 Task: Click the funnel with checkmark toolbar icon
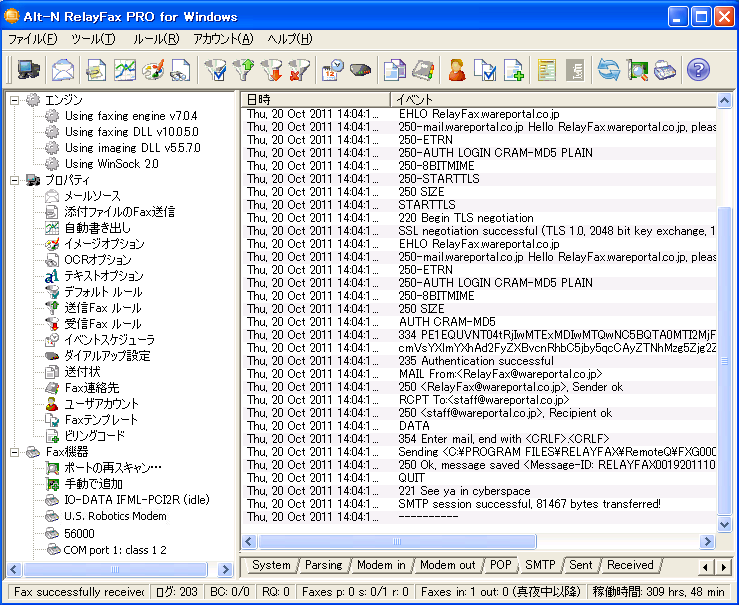click(x=214, y=70)
